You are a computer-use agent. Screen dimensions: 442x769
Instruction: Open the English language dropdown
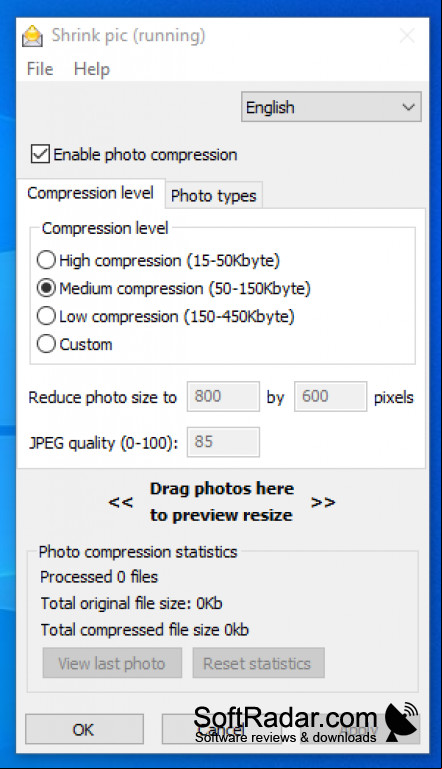331,107
